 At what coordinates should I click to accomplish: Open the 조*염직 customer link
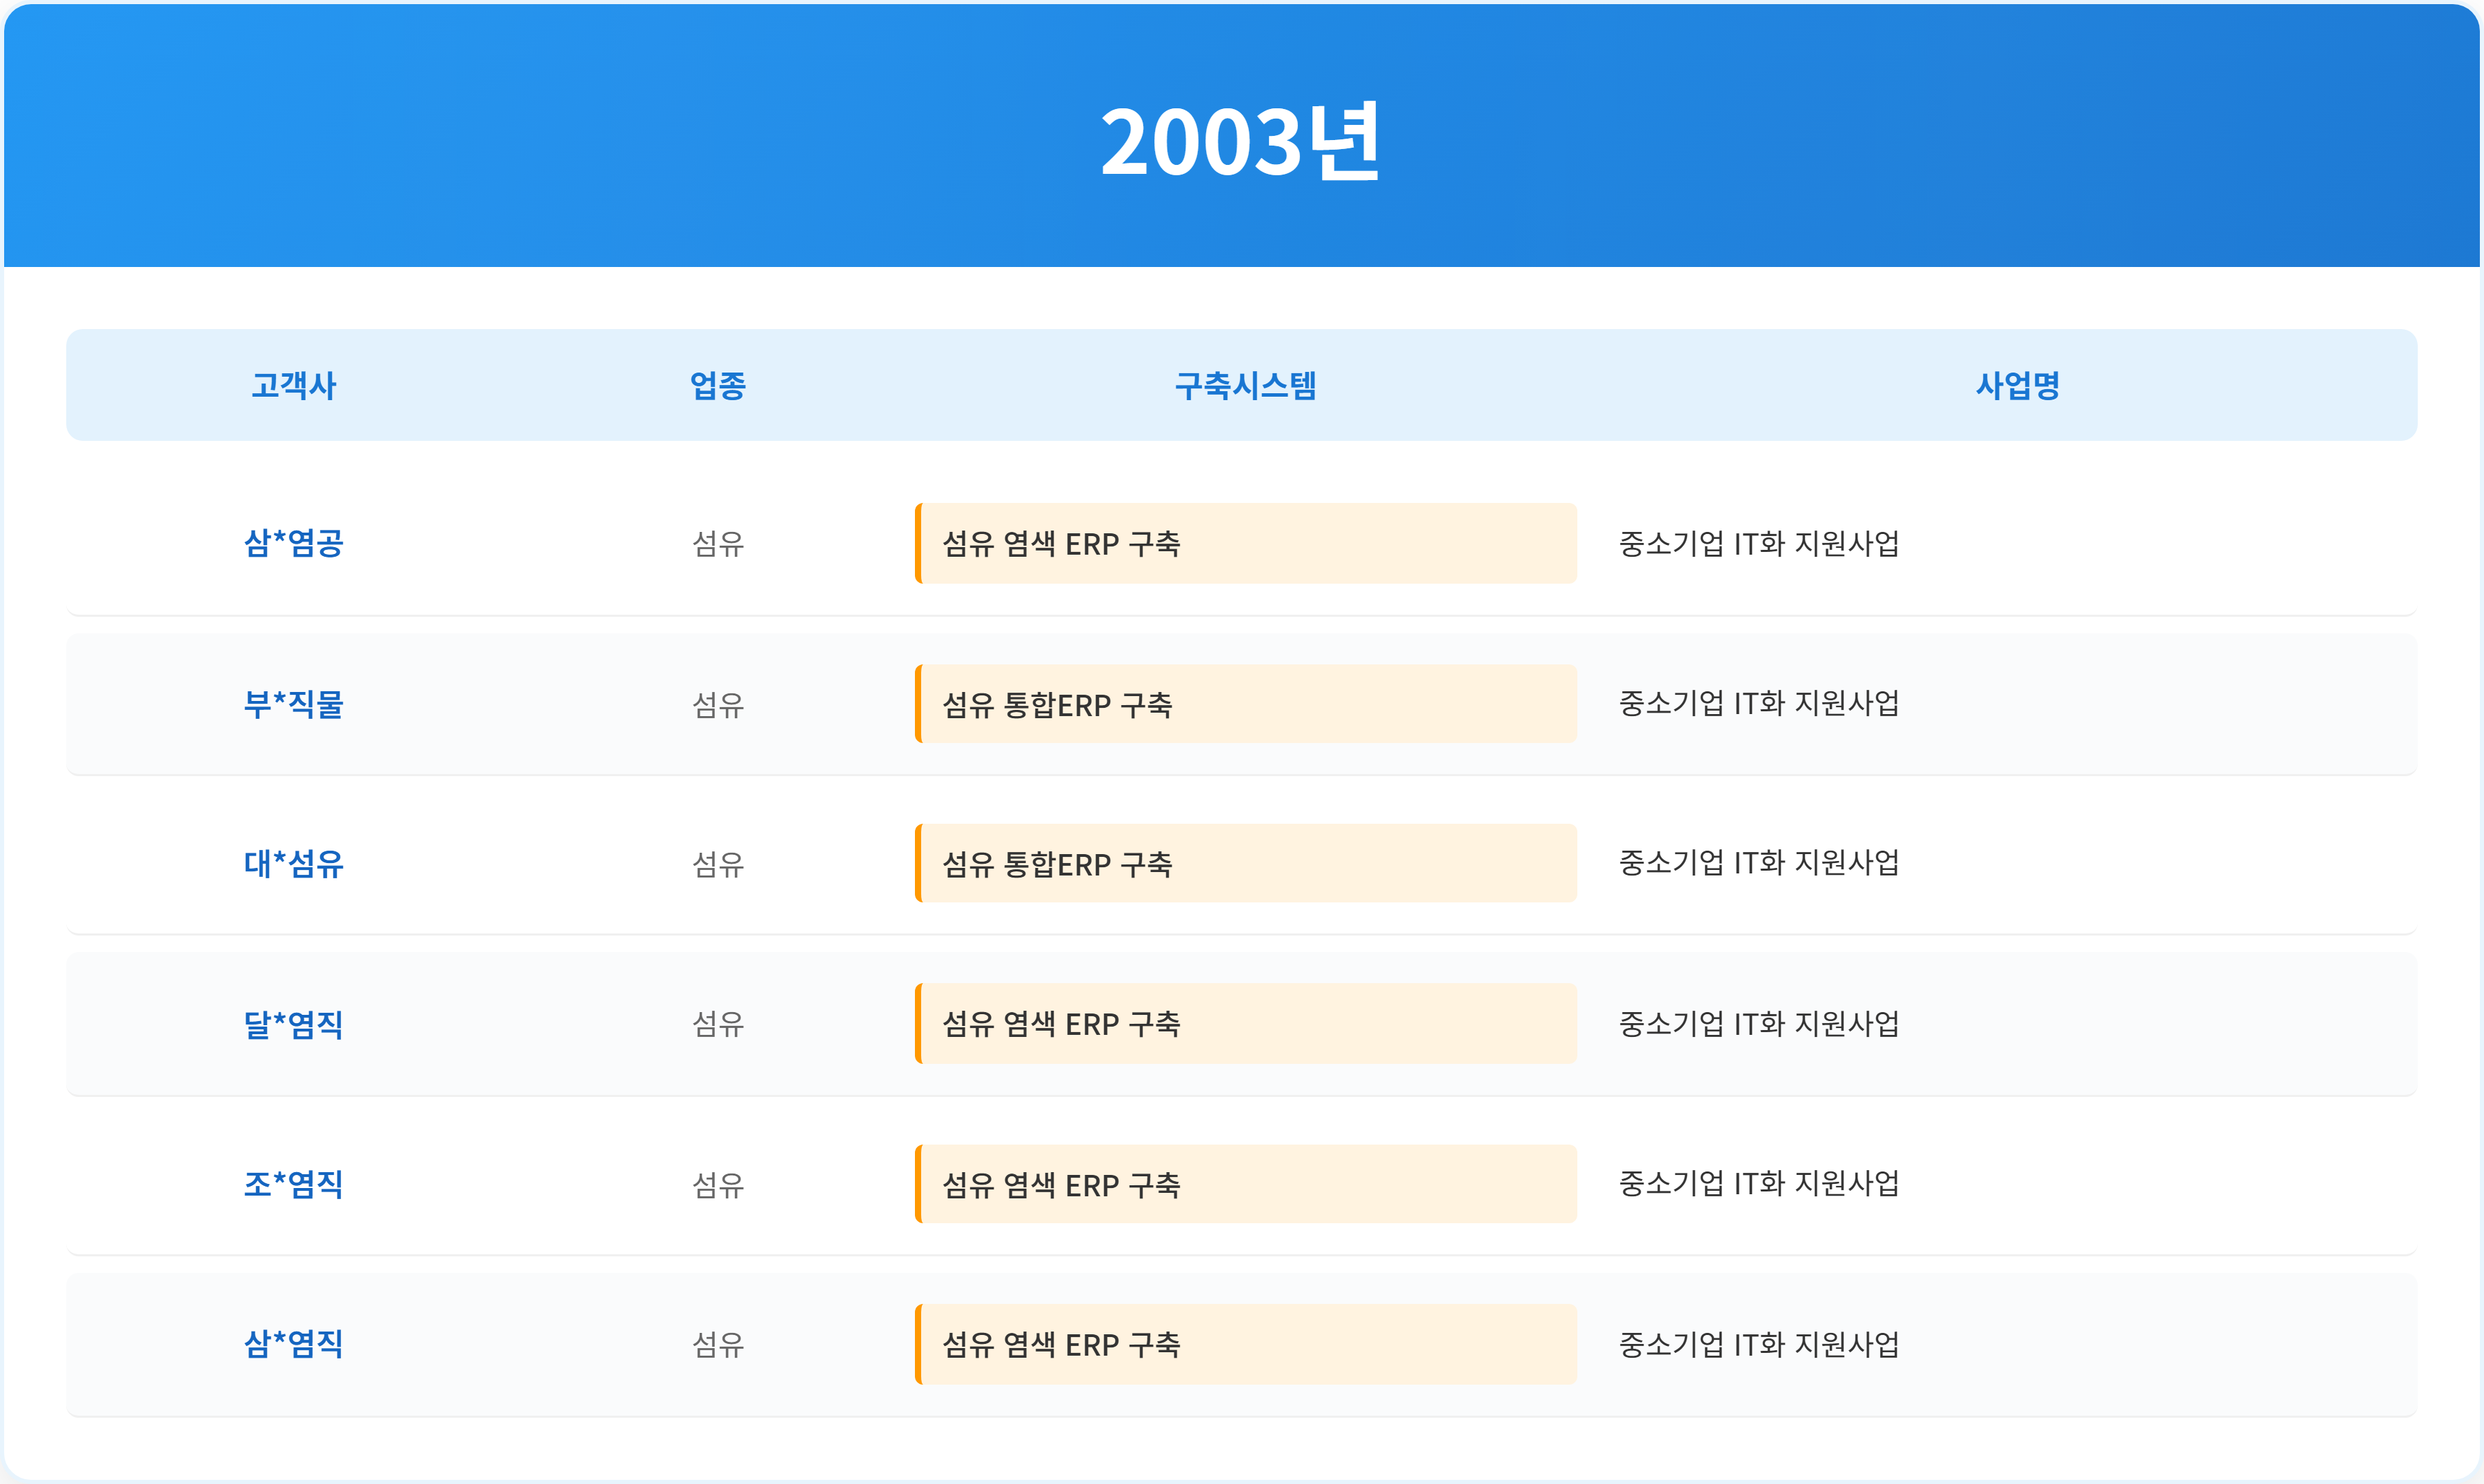tap(293, 1184)
